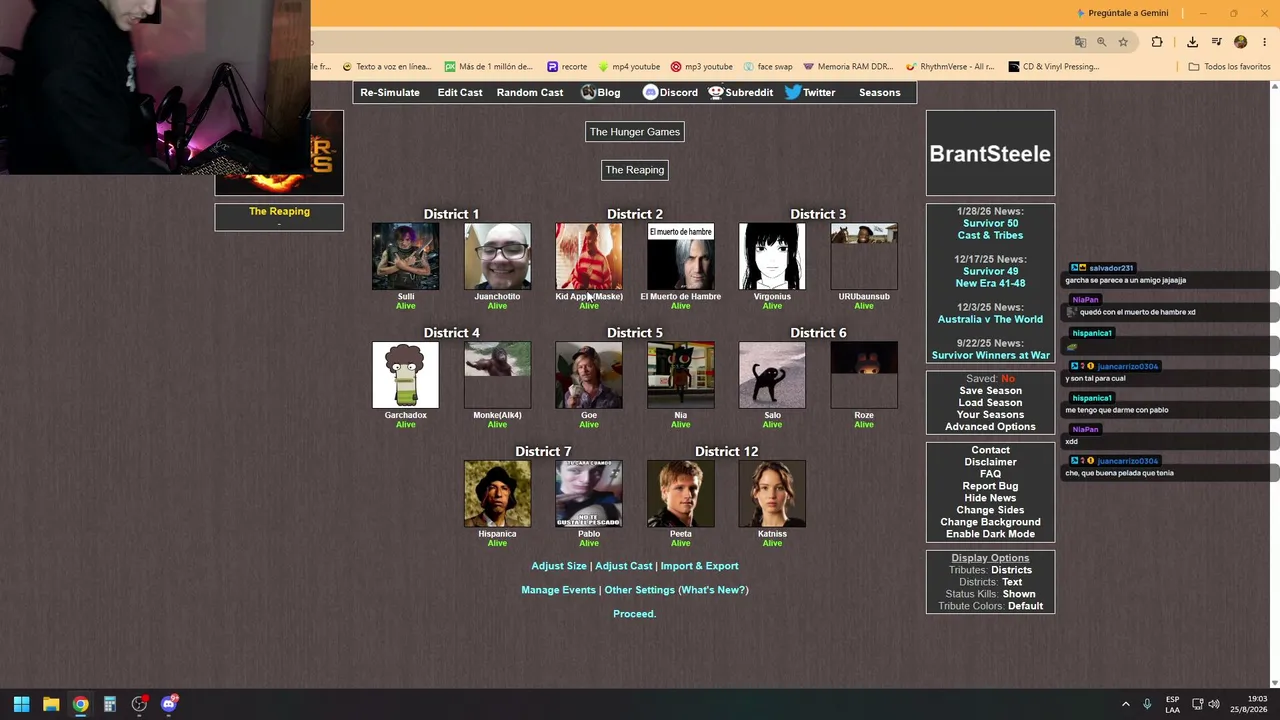Toggle the Tribute Colors 'Default' option

pyautogui.click(x=1025, y=606)
